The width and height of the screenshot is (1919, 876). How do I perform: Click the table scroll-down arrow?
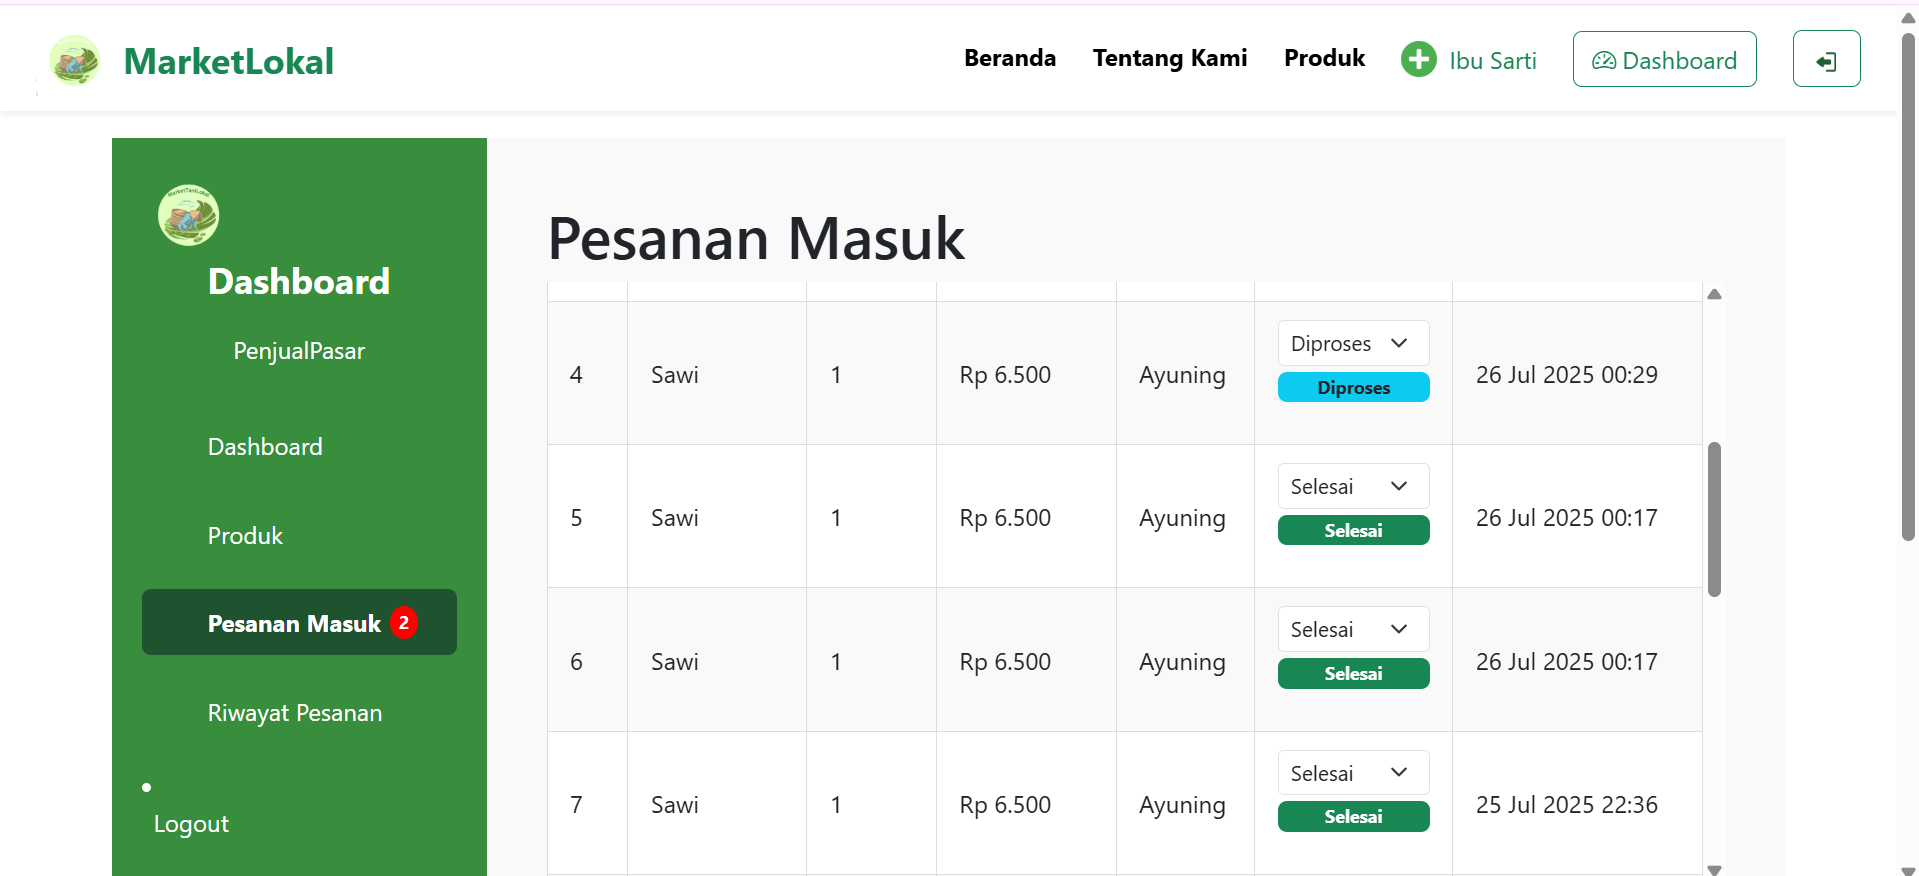[x=1714, y=869]
